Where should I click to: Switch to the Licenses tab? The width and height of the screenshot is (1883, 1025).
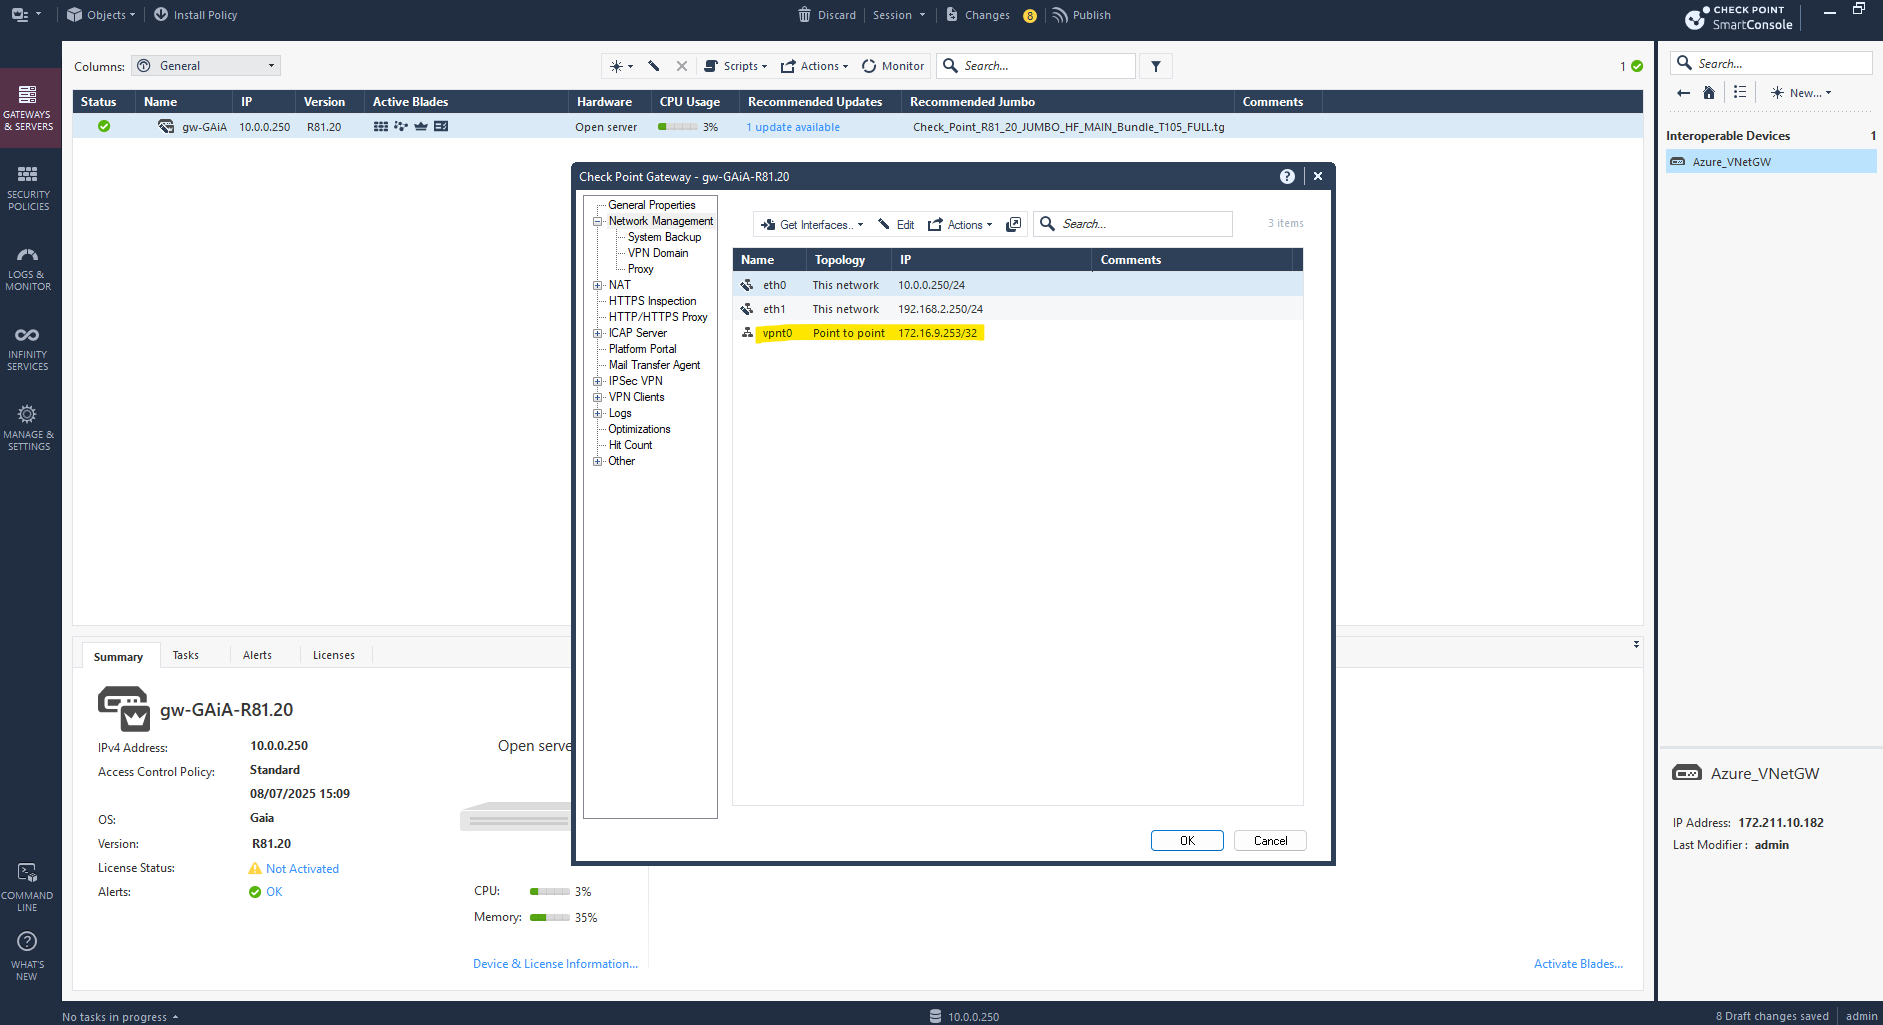pyautogui.click(x=333, y=655)
